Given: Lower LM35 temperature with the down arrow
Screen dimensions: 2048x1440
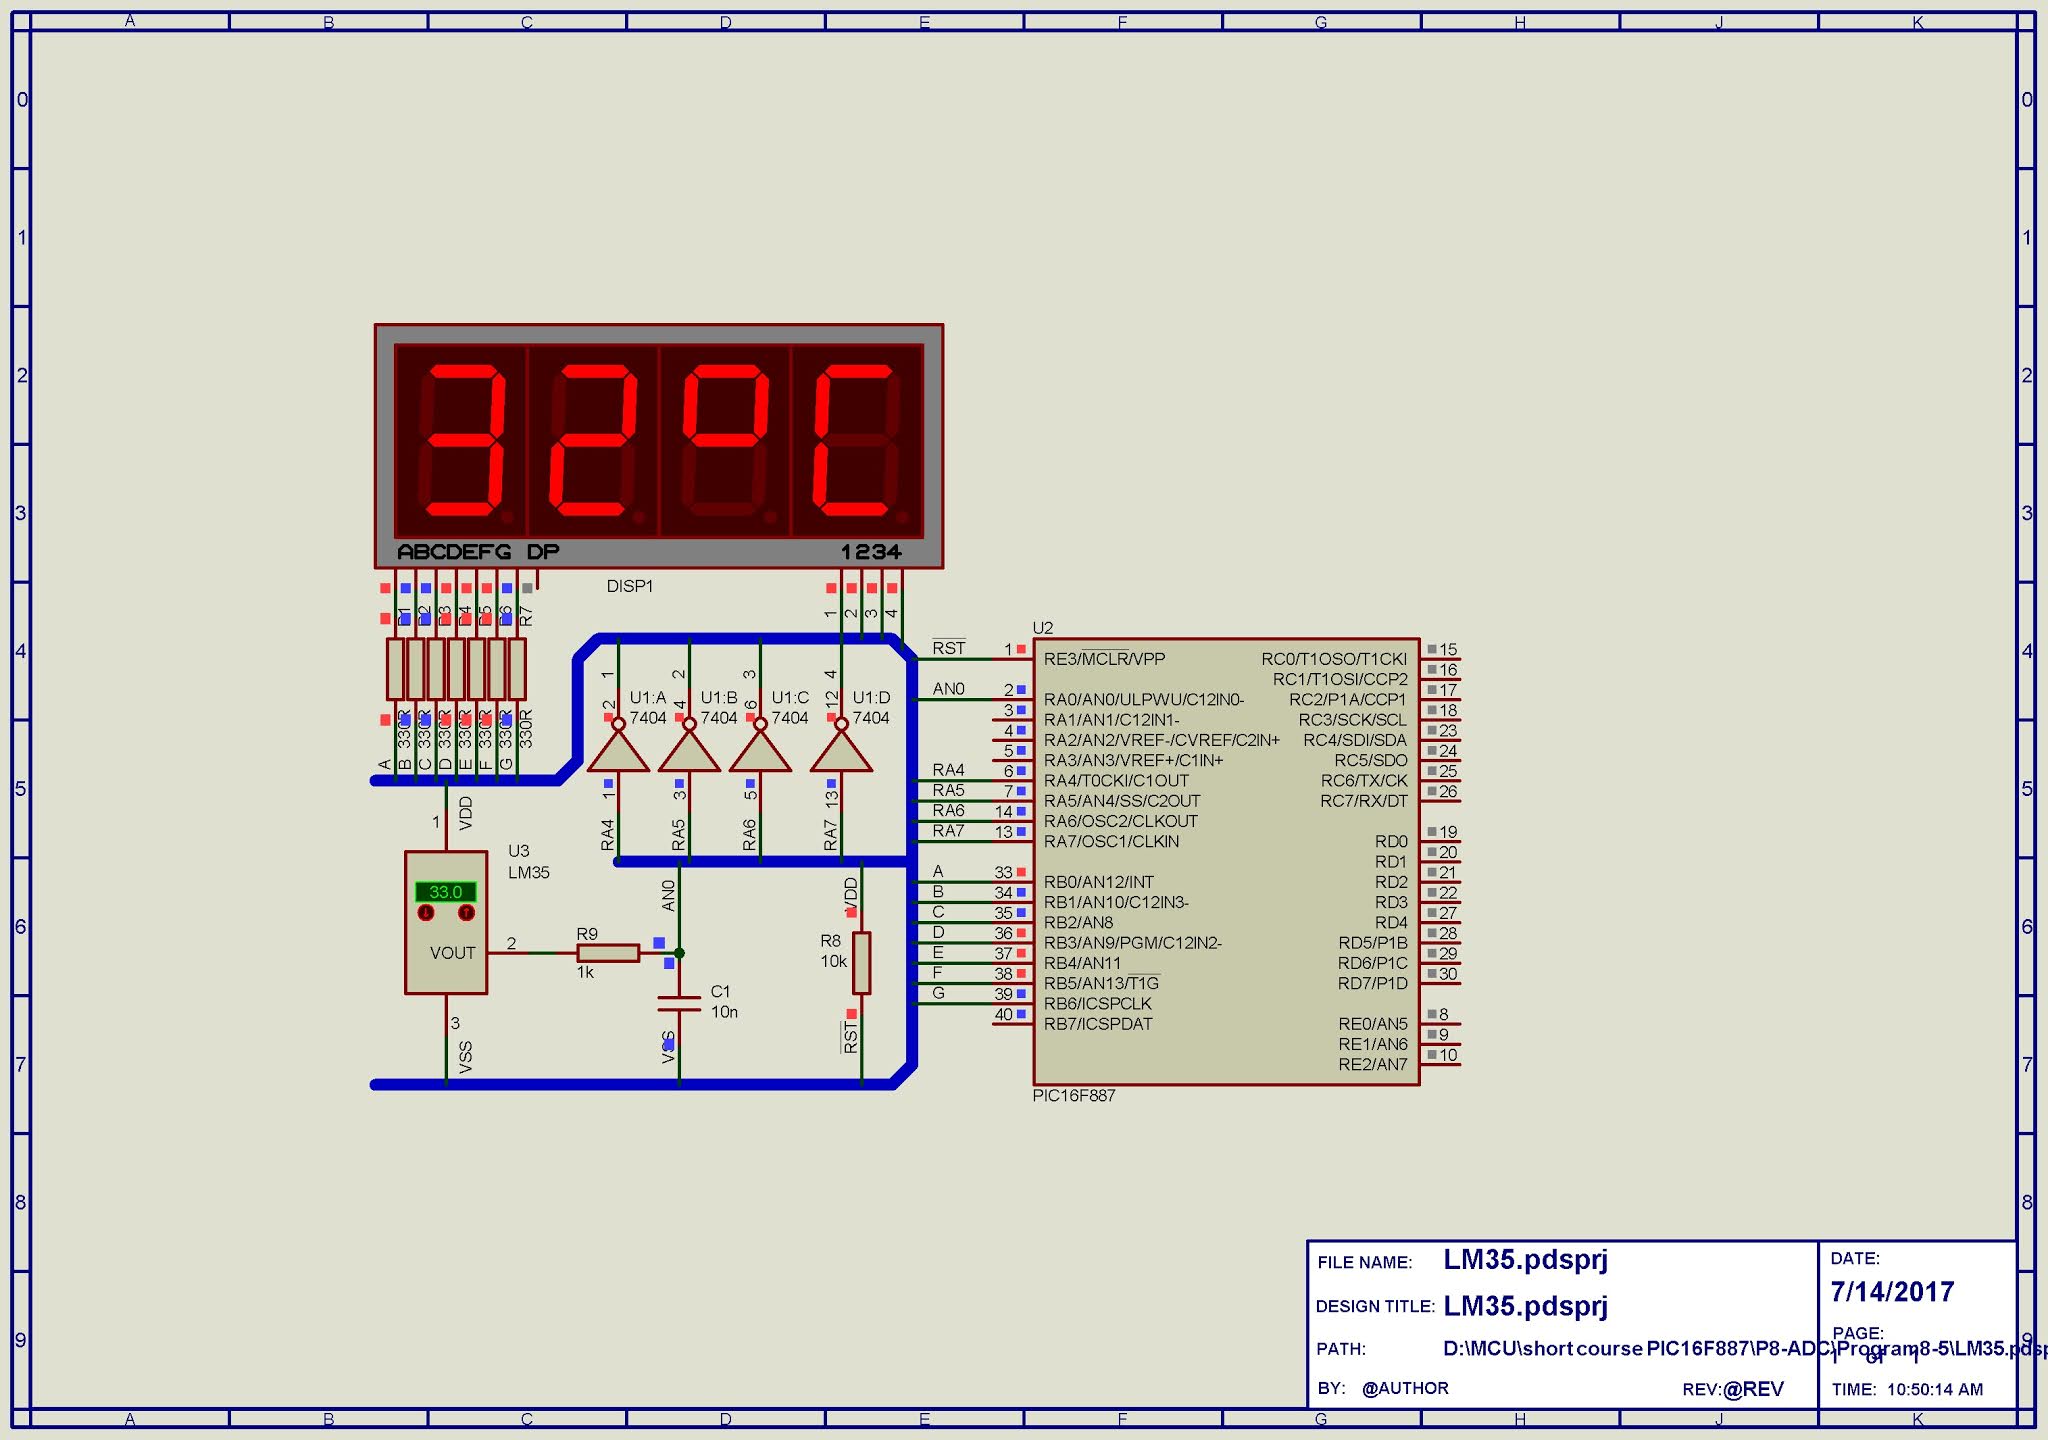Looking at the screenshot, I should click(x=424, y=912).
